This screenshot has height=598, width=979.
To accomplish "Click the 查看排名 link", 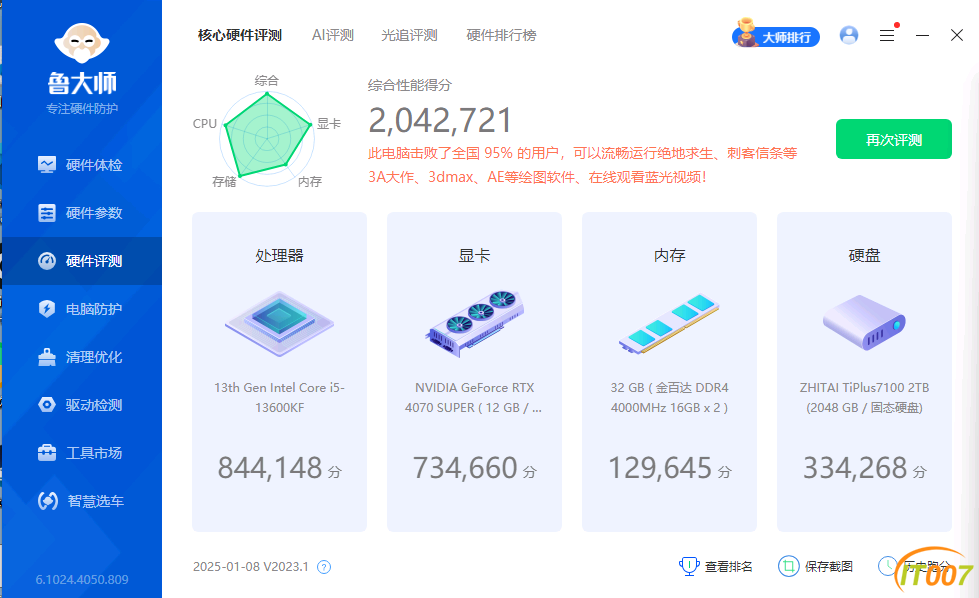I will [x=716, y=566].
